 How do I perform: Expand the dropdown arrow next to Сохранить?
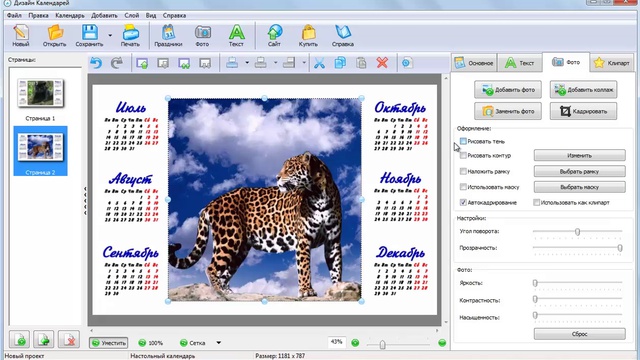coord(110,36)
